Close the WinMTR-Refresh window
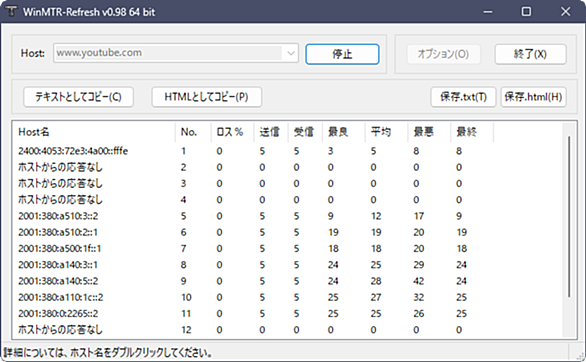Screen dimensions: 586x362 click(x=565, y=12)
